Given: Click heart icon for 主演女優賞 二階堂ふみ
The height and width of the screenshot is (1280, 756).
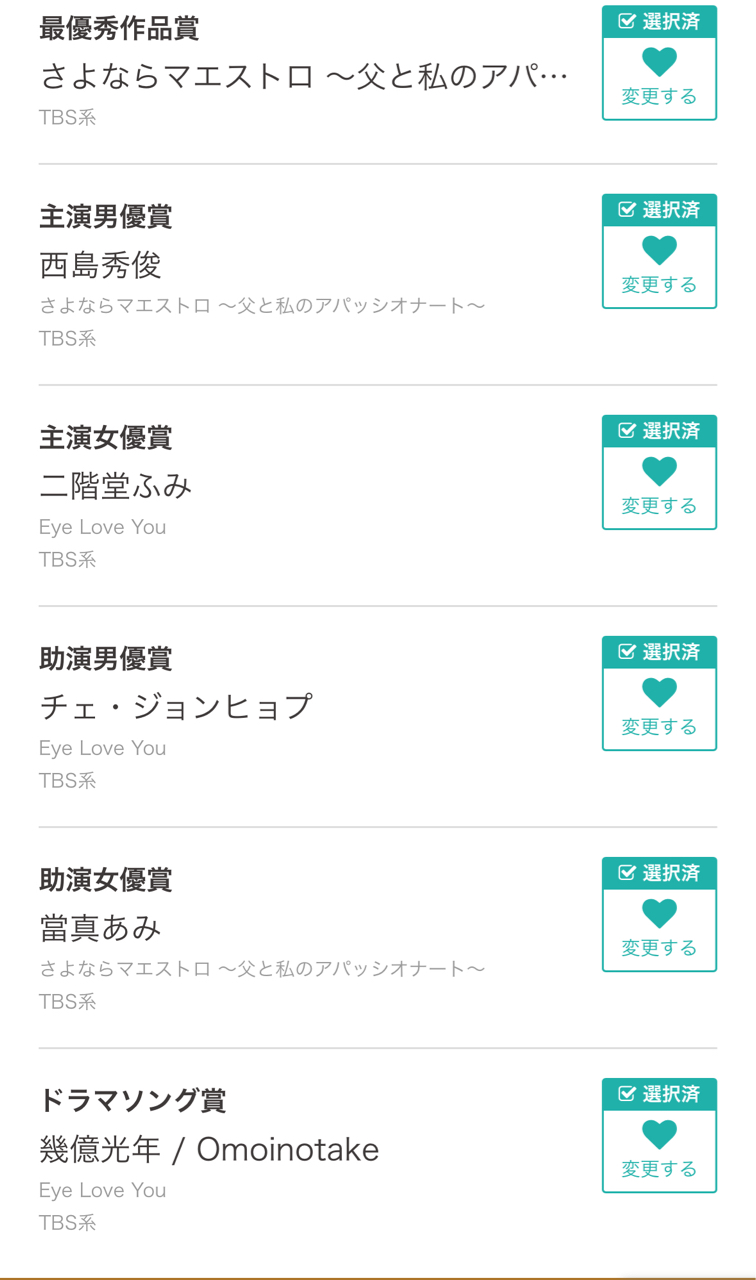Looking at the screenshot, I should click(x=659, y=471).
